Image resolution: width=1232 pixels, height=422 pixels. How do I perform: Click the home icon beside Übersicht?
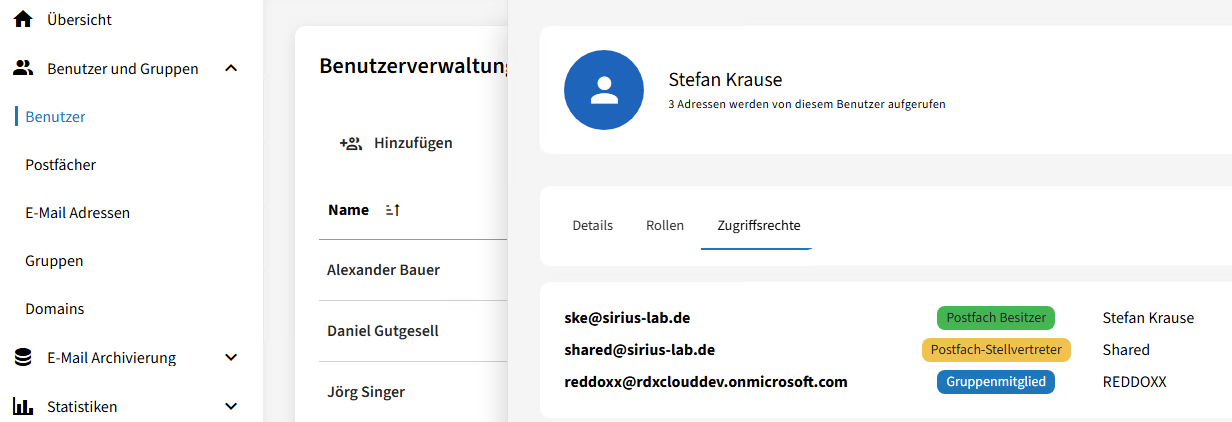[23, 20]
